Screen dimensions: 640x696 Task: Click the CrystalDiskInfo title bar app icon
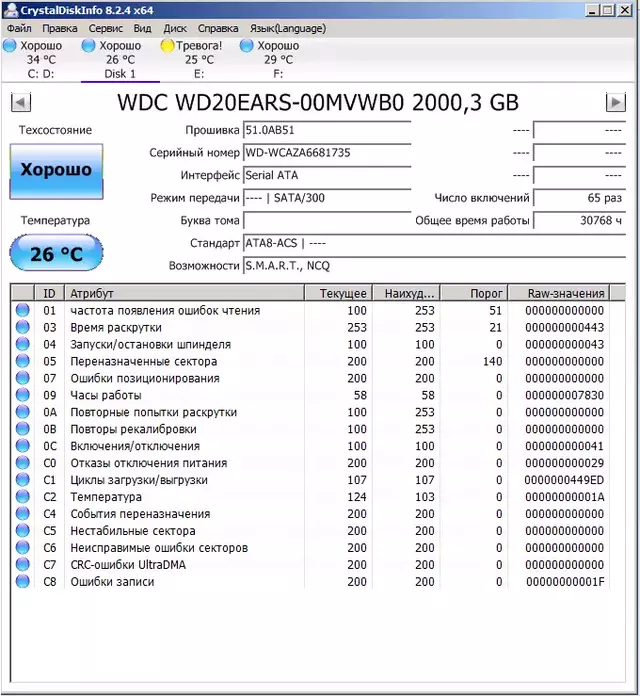tap(10, 10)
